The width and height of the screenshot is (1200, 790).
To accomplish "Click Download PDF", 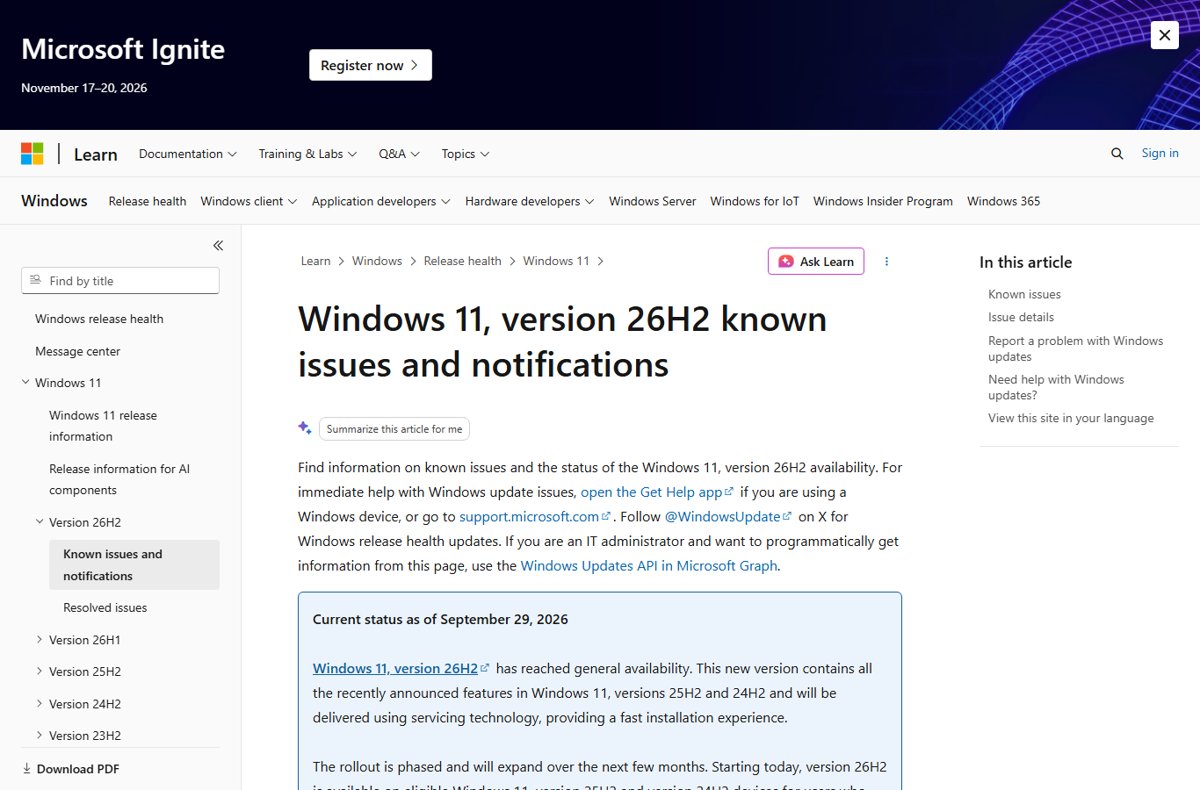I will [70, 769].
